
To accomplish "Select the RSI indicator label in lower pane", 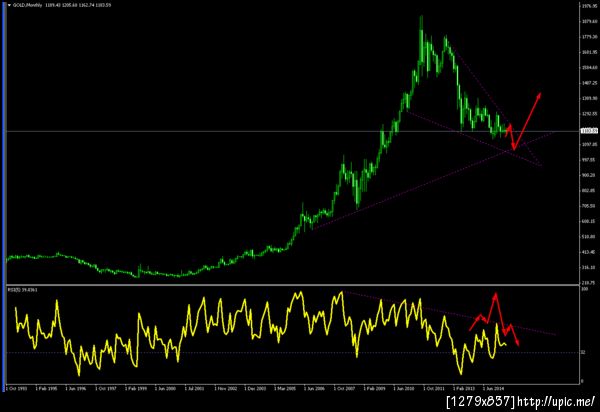I will 22,290.
